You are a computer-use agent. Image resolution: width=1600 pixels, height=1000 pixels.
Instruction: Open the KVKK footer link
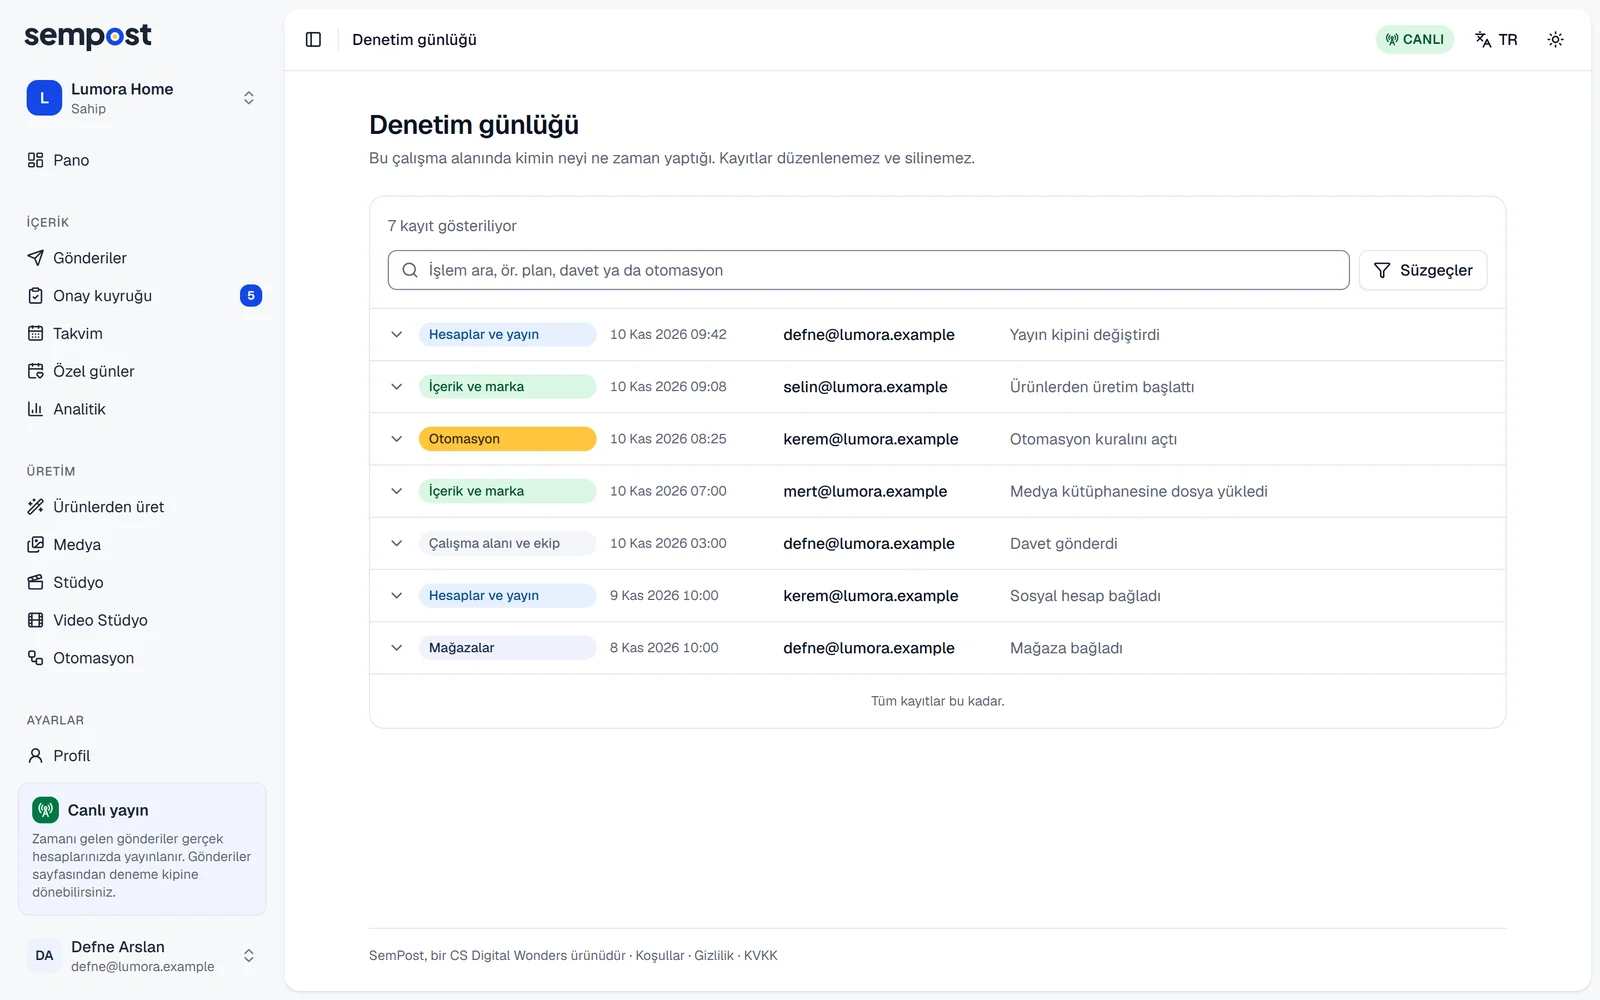[761, 956]
